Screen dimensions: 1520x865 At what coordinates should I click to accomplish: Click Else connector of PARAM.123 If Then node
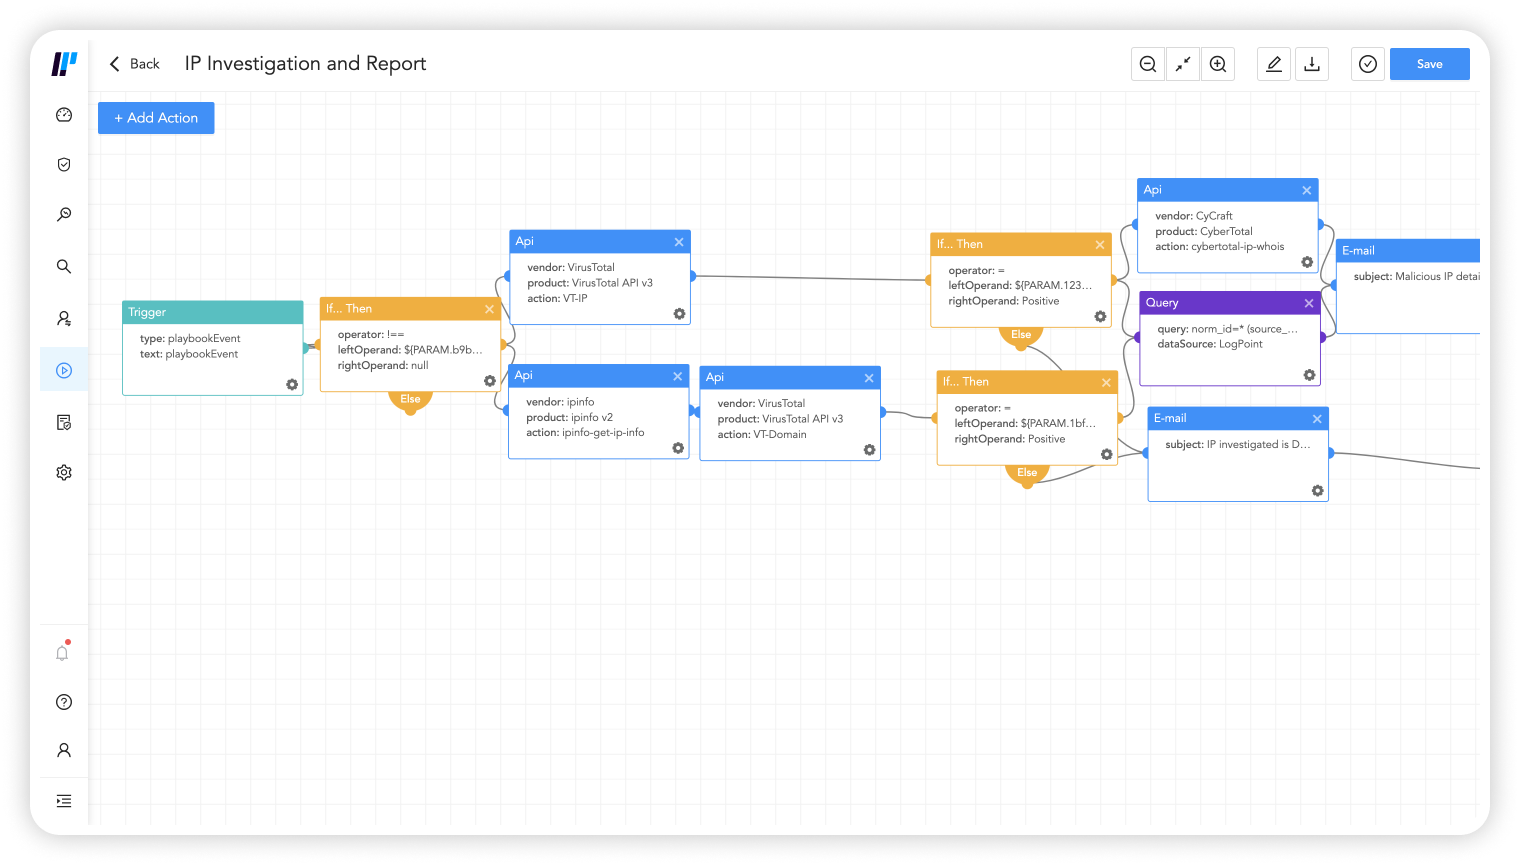tap(1021, 336)
